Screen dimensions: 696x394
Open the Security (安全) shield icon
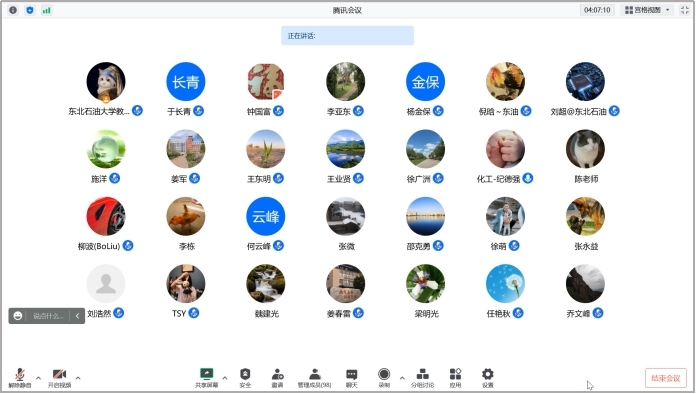pyautogui.click(x=245, y=378)
